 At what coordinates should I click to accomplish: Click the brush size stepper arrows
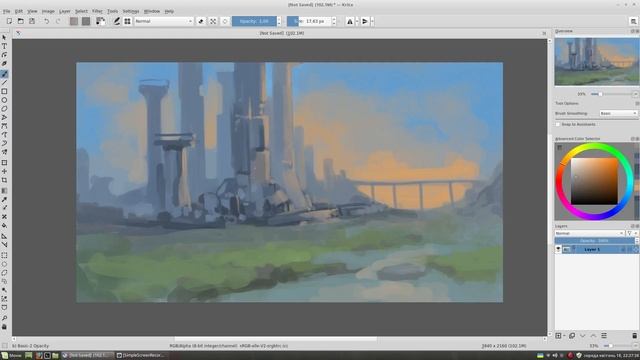click(334, 21)
